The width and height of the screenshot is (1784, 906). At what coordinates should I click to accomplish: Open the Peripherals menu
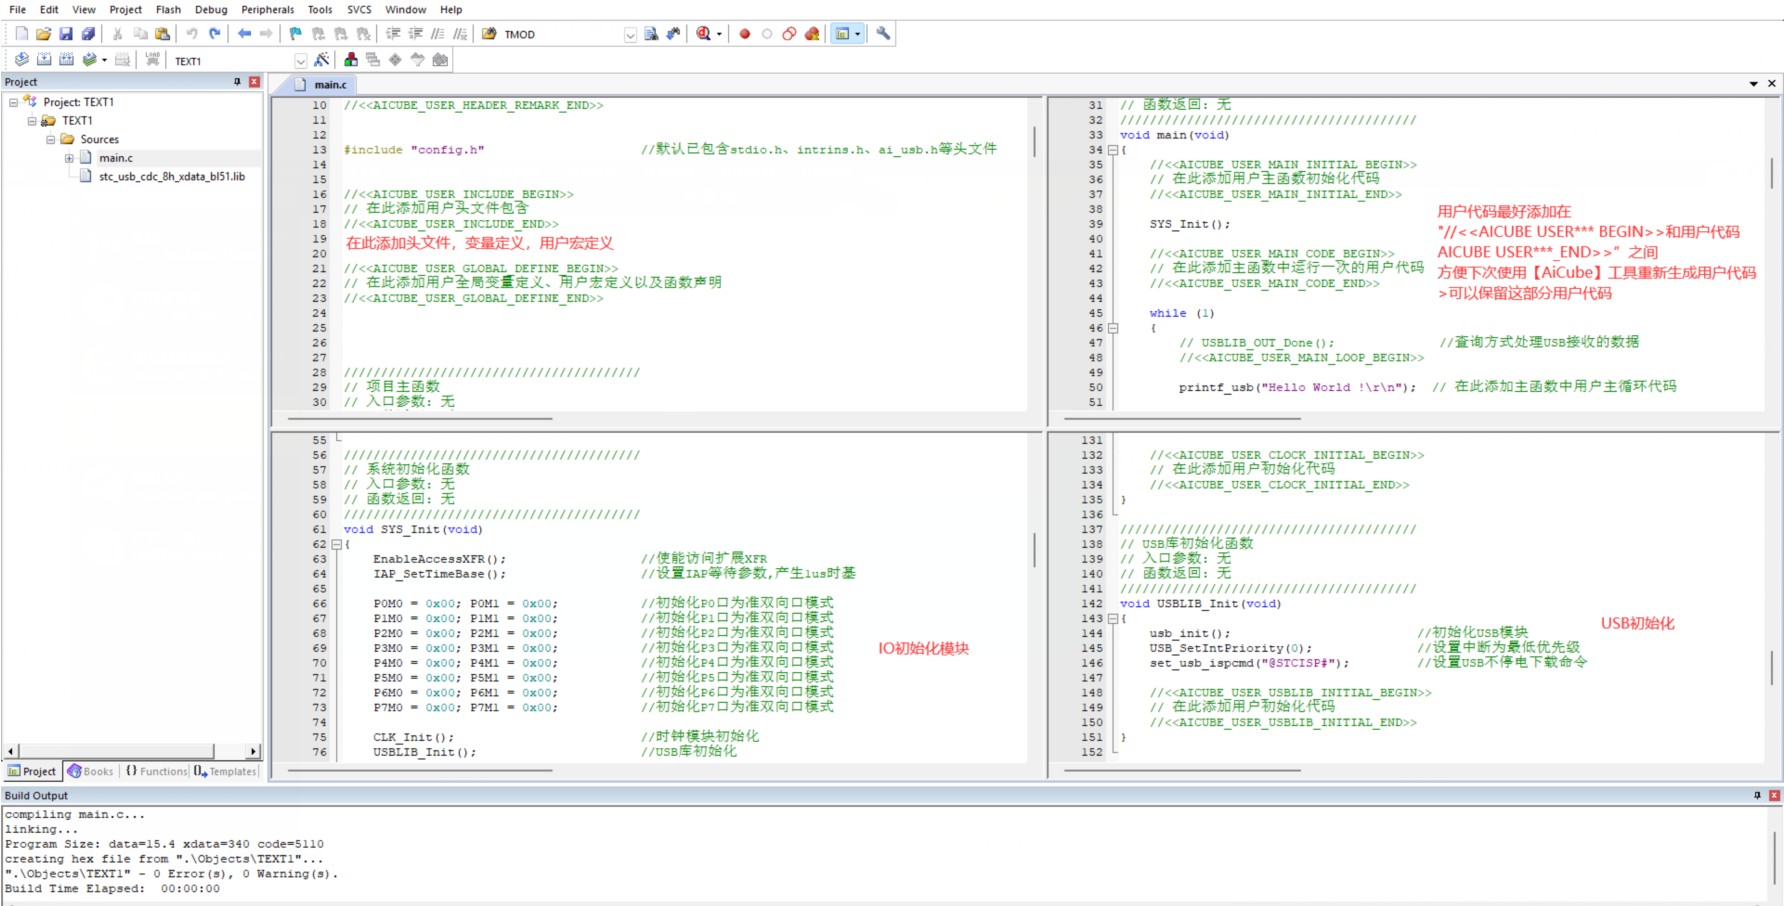pos(268,9)
